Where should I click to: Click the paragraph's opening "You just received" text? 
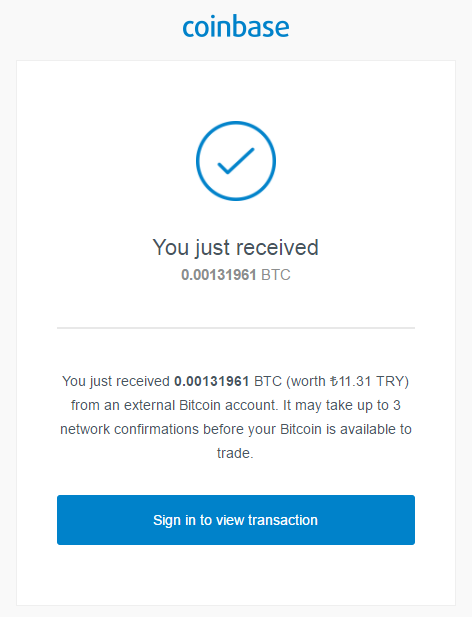(116, 381)
